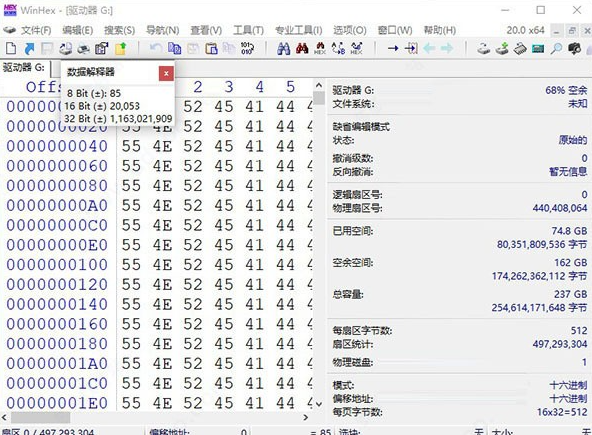Click the 状态 value 原始的
Screen dimensions: 592x435
(x=573, y=140)
